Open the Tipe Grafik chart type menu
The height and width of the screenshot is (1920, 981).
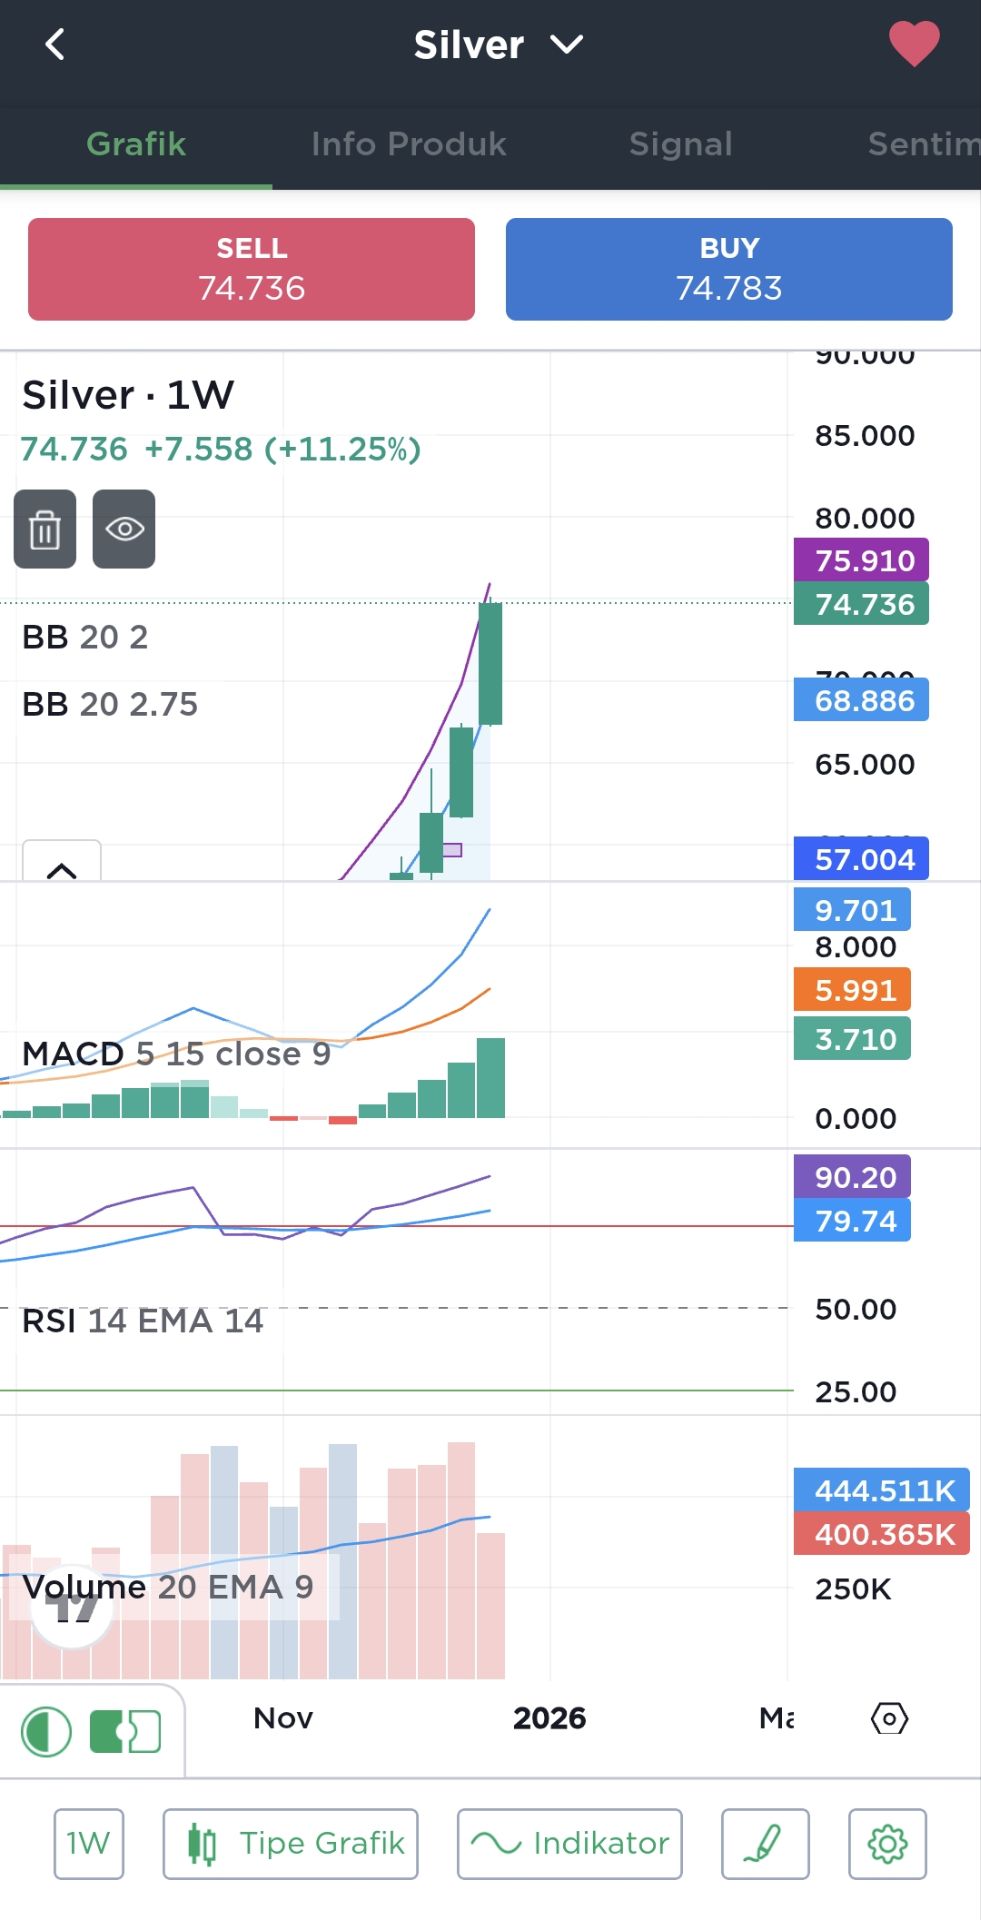[x=290, y=1843]
